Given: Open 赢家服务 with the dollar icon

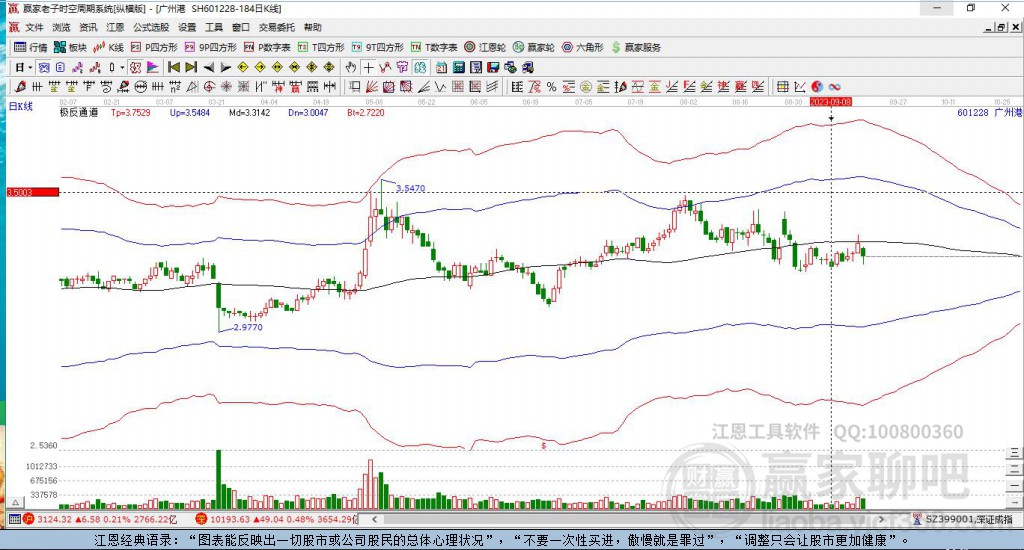Looking at the screenshot, I should (x=636, y=47).
